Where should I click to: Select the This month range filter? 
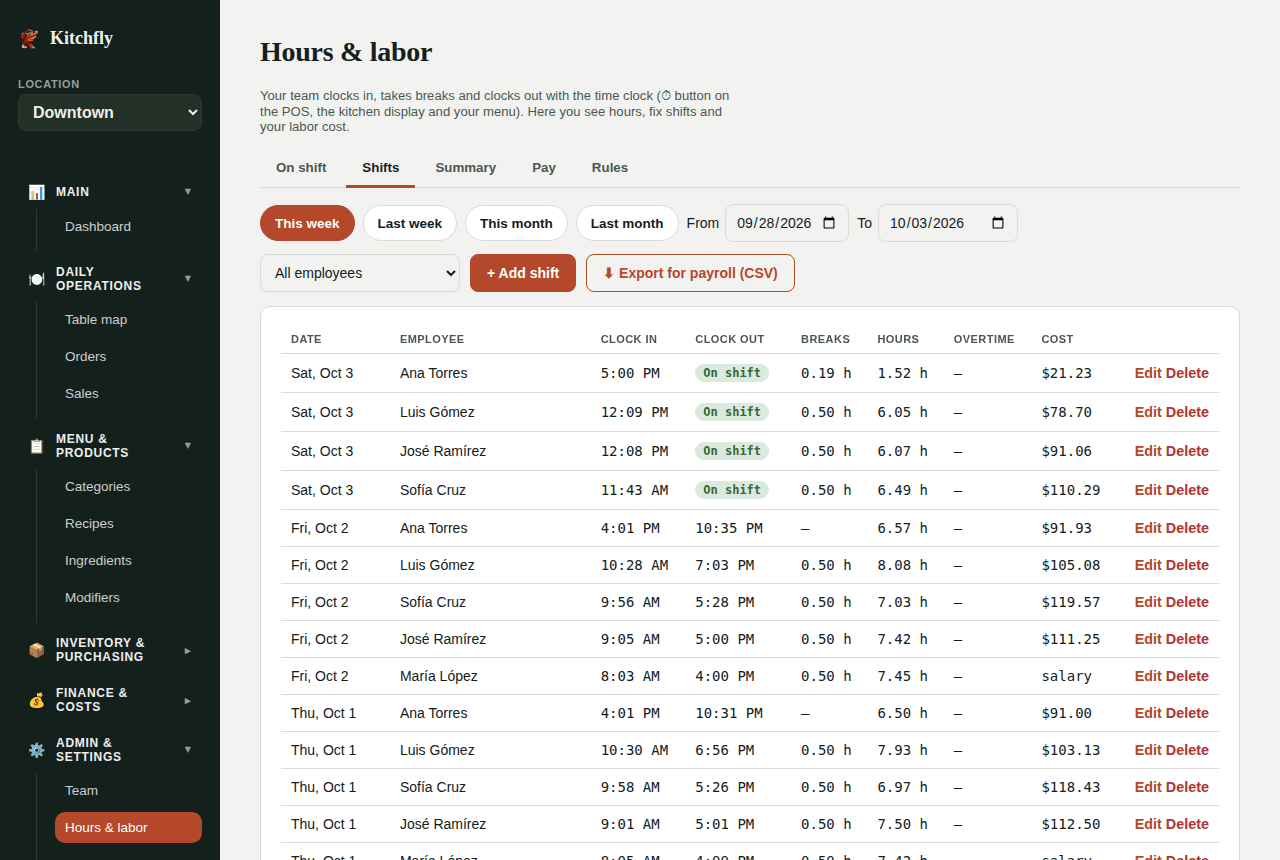click(516, 223)
